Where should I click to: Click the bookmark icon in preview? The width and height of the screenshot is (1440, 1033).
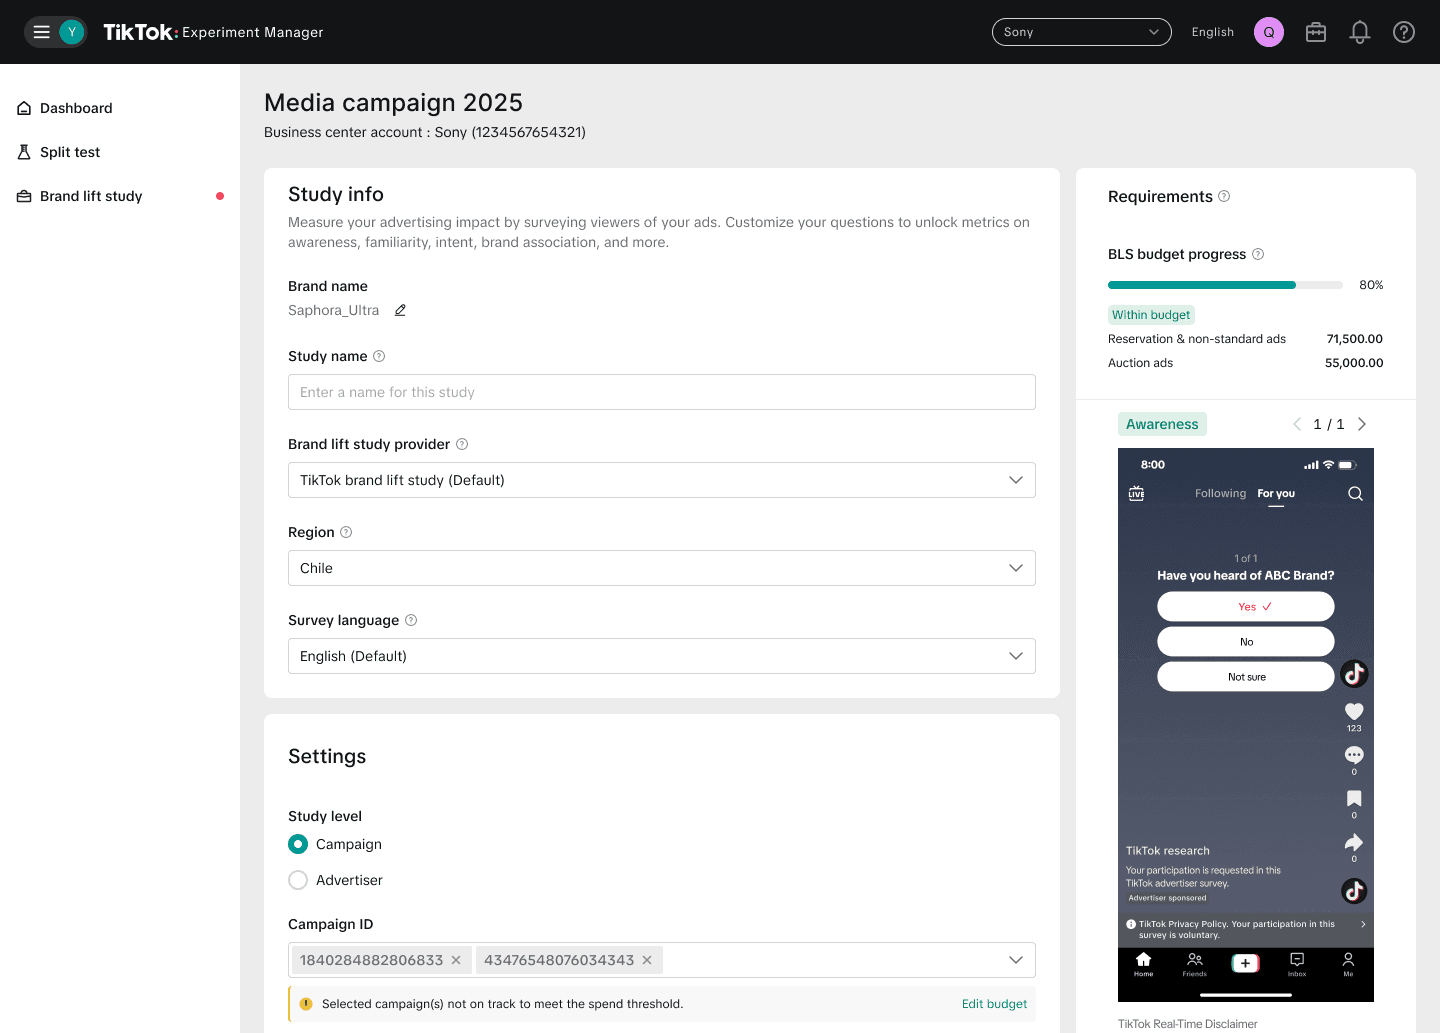pos(1354,798)
